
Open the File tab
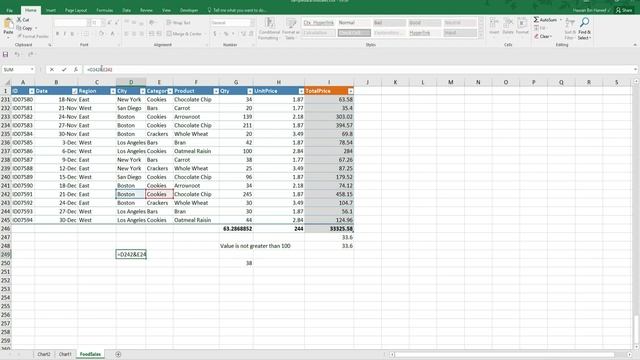pyautogui.click(x=10, y=10)
